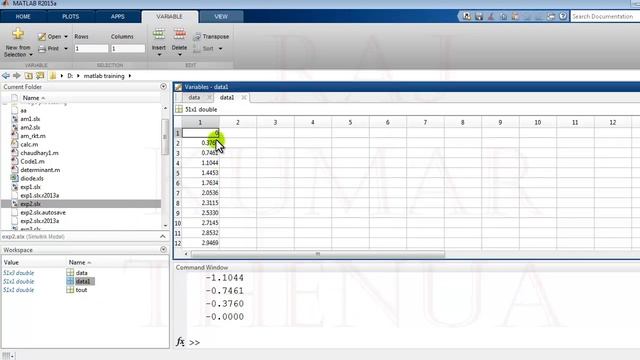Click the data variable icon in Workspace
Screen dimensions: 640x360
click(70, 273)
